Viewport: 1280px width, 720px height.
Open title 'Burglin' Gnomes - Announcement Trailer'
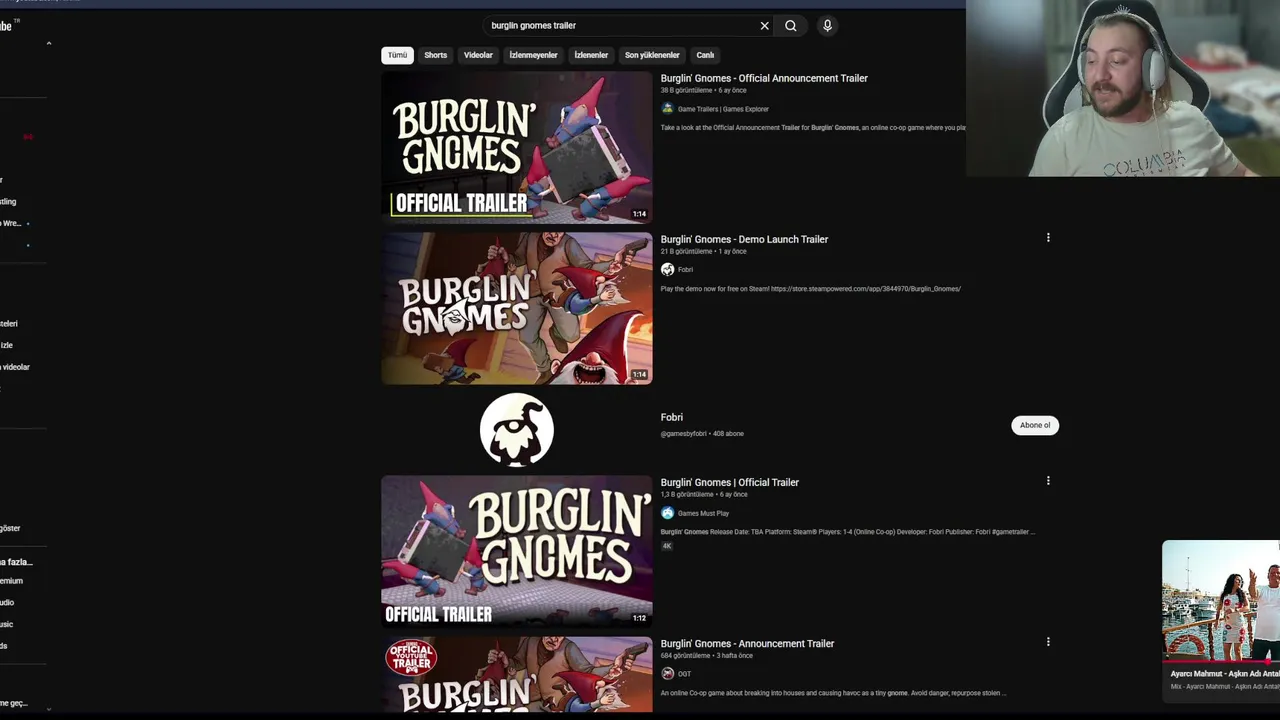747,644
